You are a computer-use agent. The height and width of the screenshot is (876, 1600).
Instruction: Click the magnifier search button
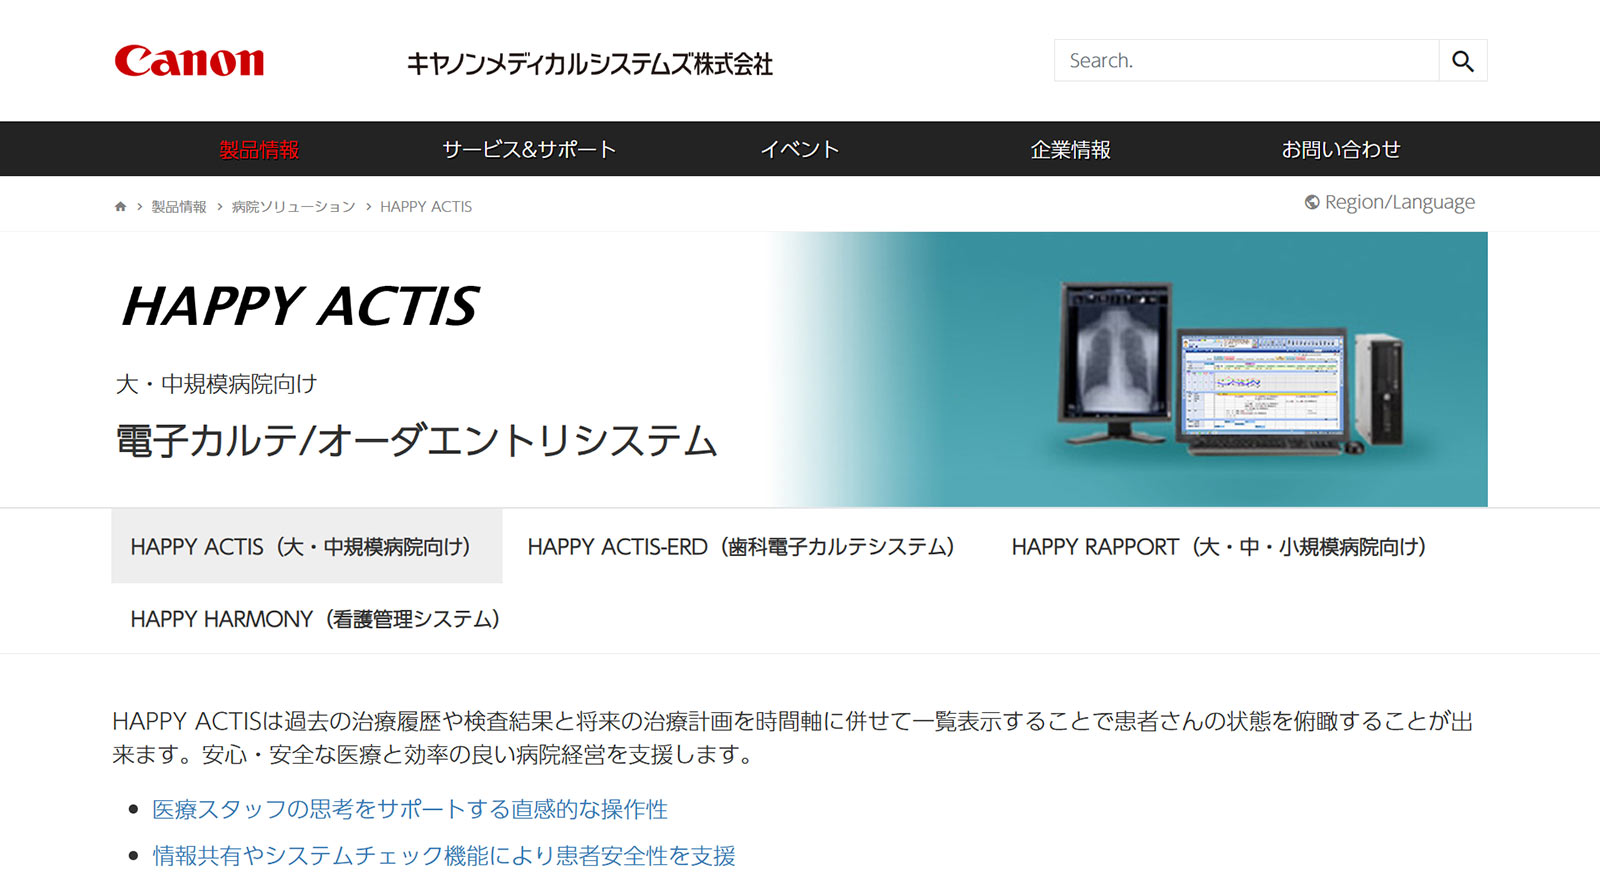pyautogui.click(x=1463, y=61)
